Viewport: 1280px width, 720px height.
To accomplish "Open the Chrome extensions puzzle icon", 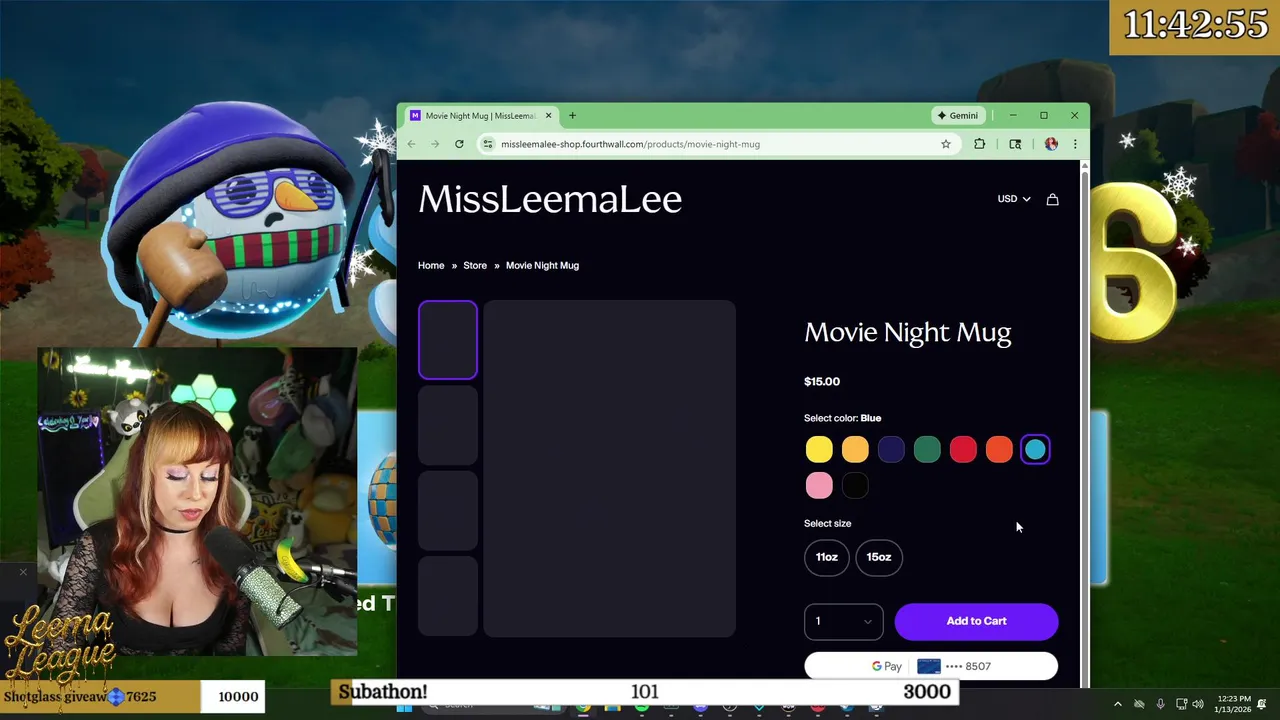I will (980, 144).
